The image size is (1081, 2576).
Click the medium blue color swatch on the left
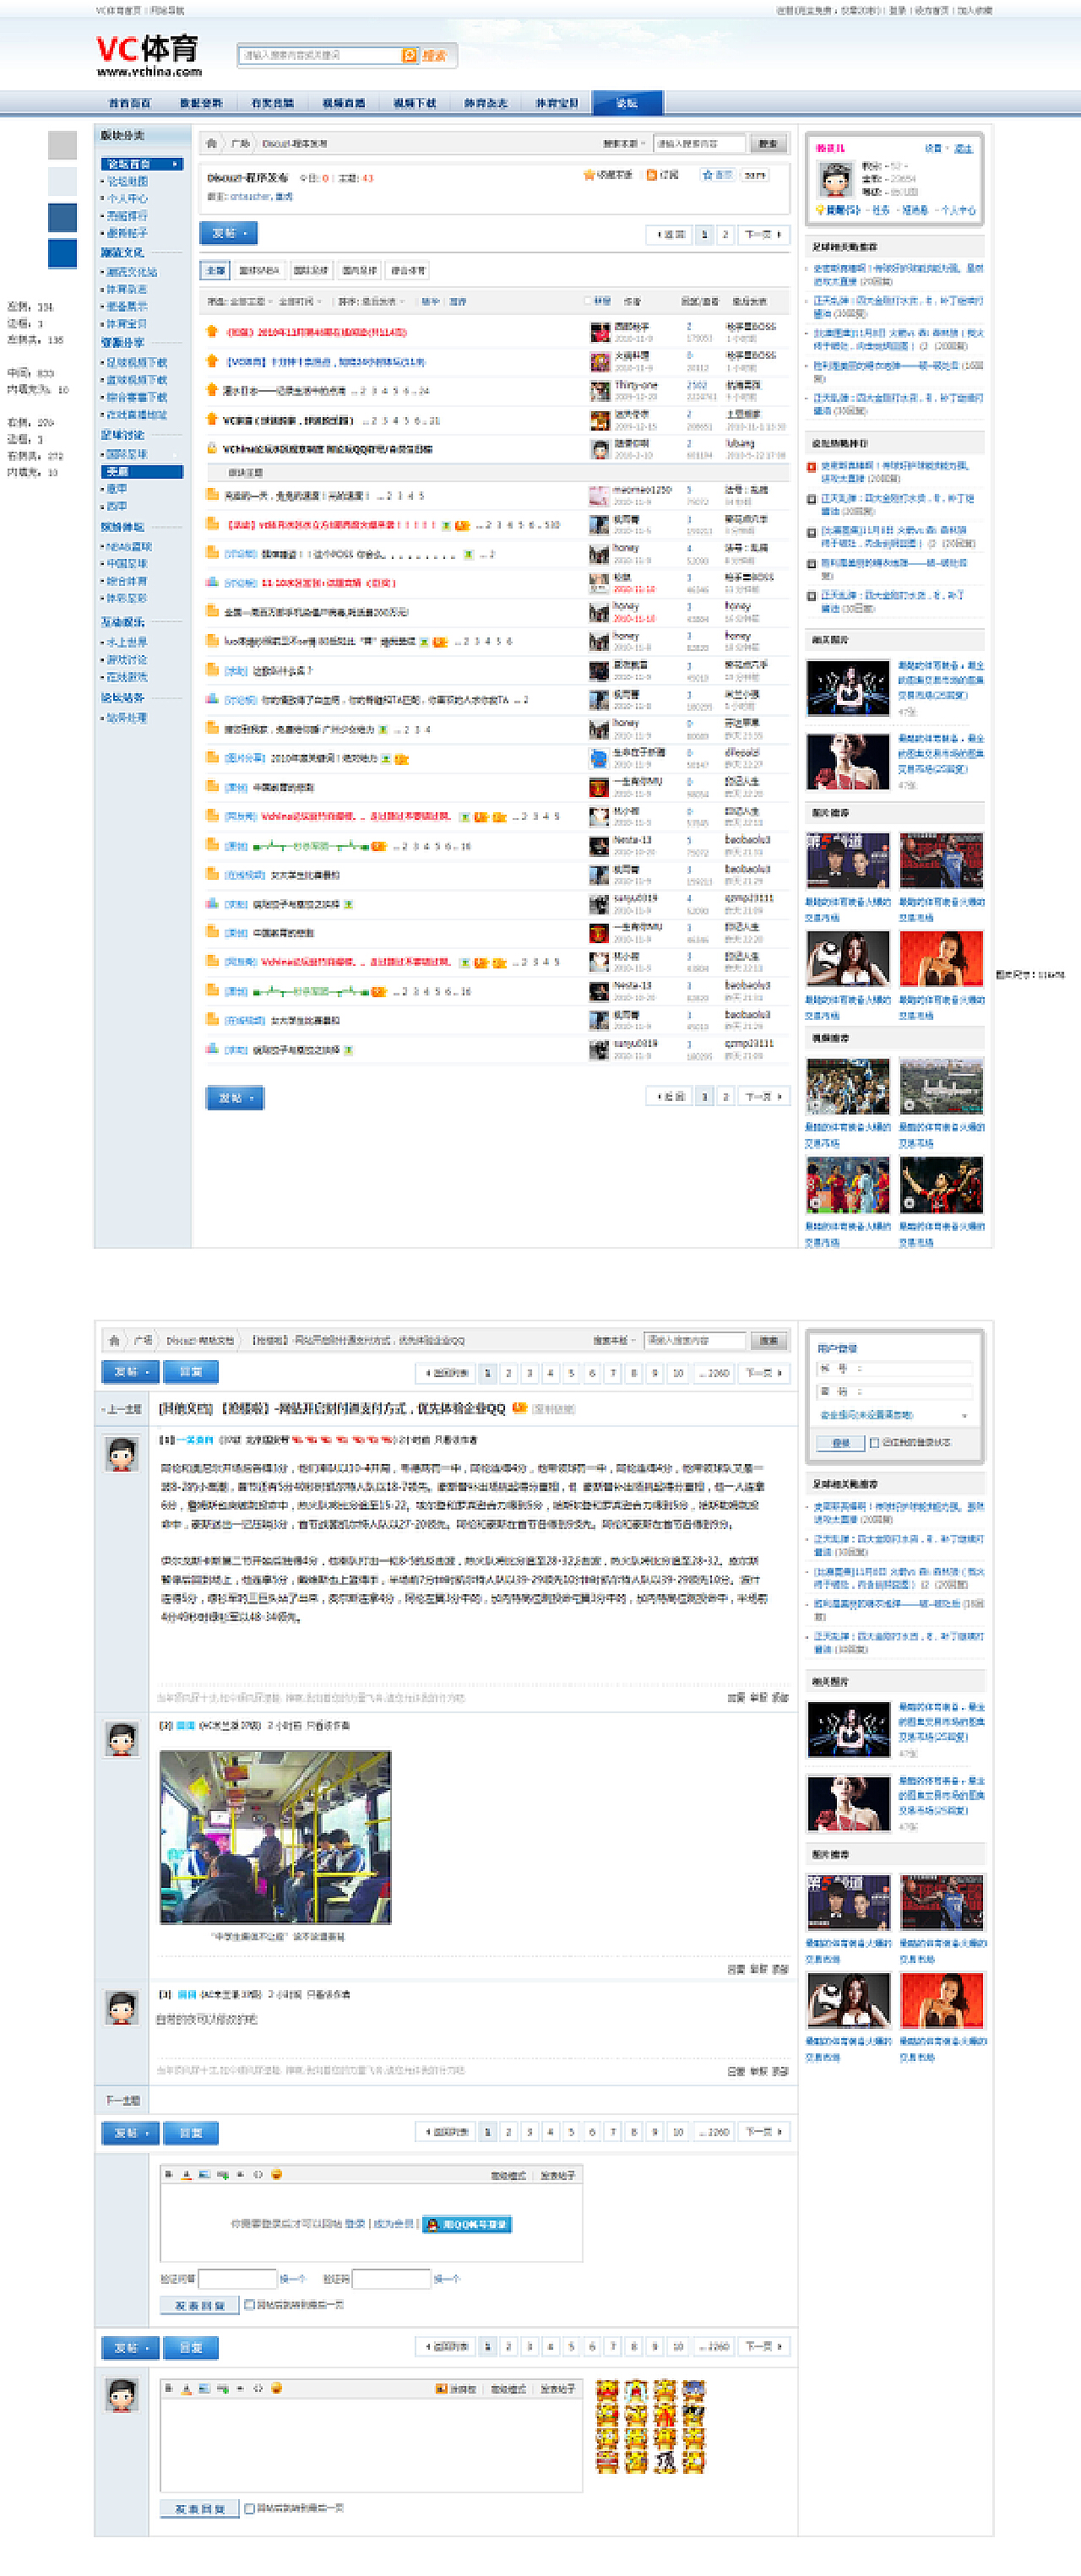(x=62, y=217)
